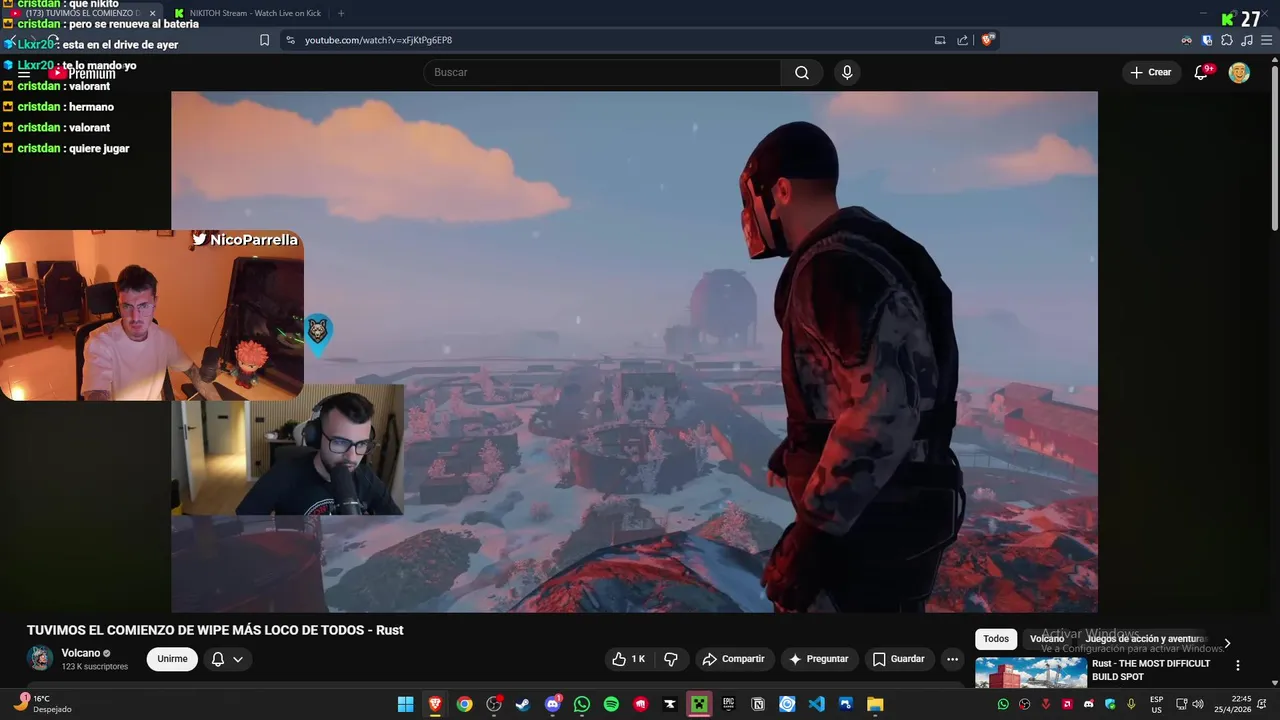Image resolution: width=1280 pixels, height=720 pixels.
Task: Like the video with thumbs up
Action: coord(629,659)
